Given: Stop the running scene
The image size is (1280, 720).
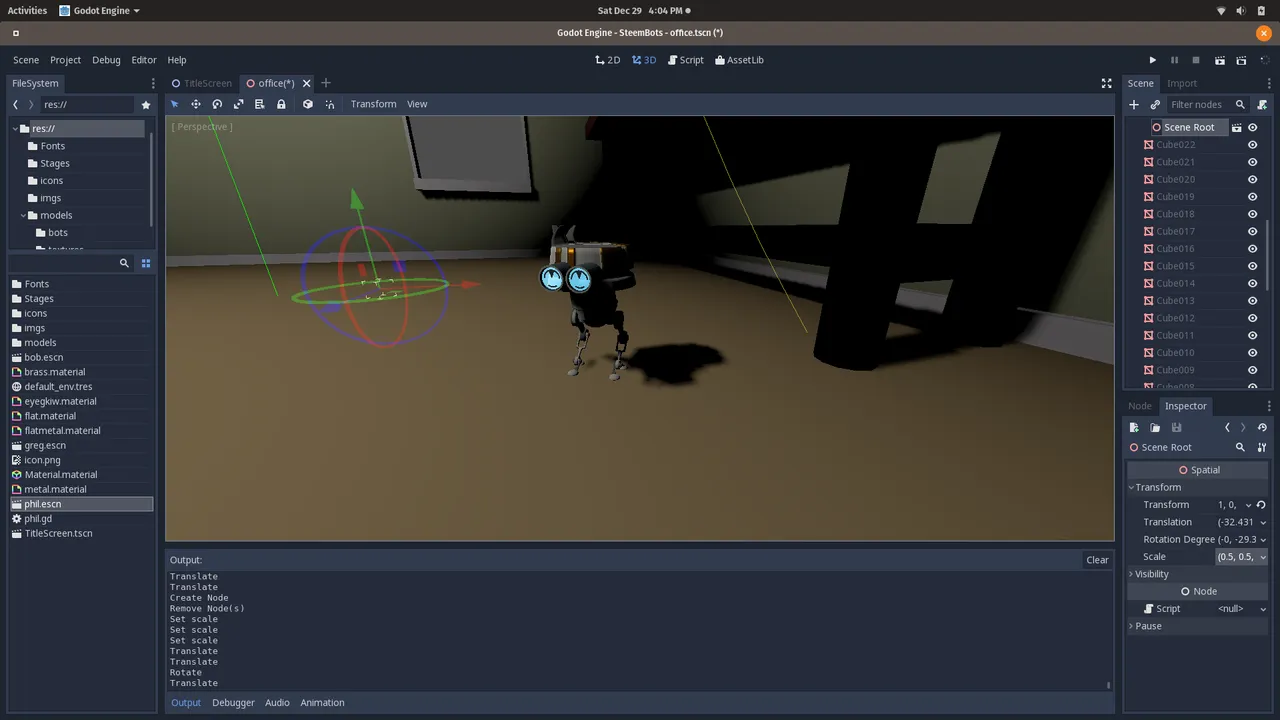Looking at the screenshot, I should click(x=1196, y=60).
